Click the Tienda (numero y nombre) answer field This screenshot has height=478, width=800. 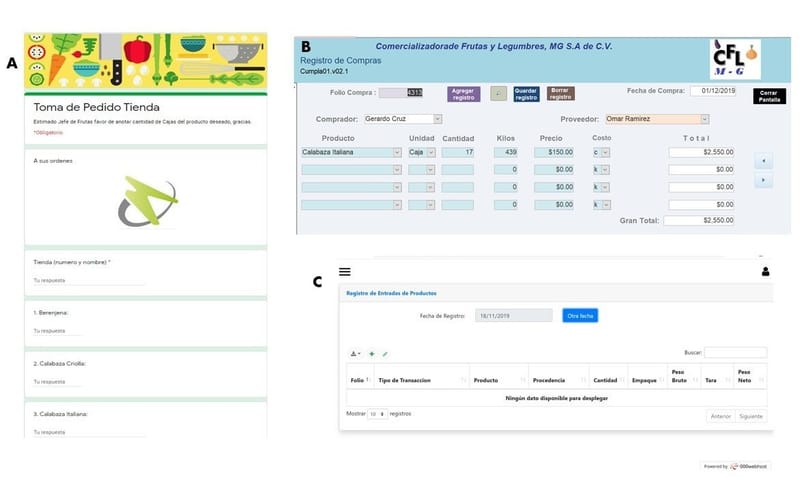(89, 281)
